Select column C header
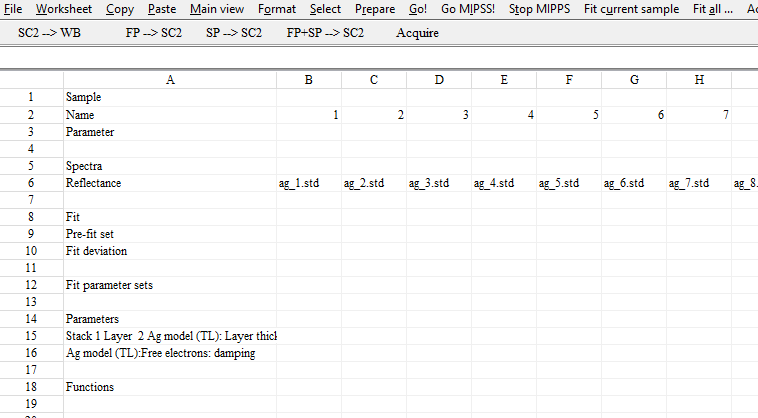This screenshot has width=758, height=418. (x=374, y=80)
